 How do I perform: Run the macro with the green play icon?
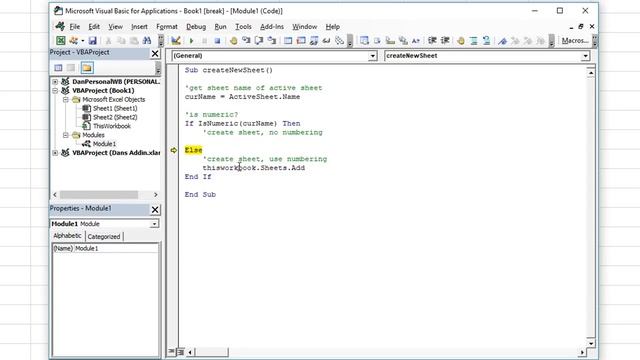tap(191, 40)
